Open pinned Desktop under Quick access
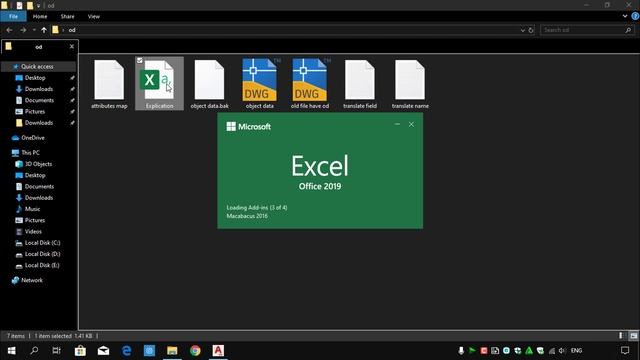 point(35,78)
